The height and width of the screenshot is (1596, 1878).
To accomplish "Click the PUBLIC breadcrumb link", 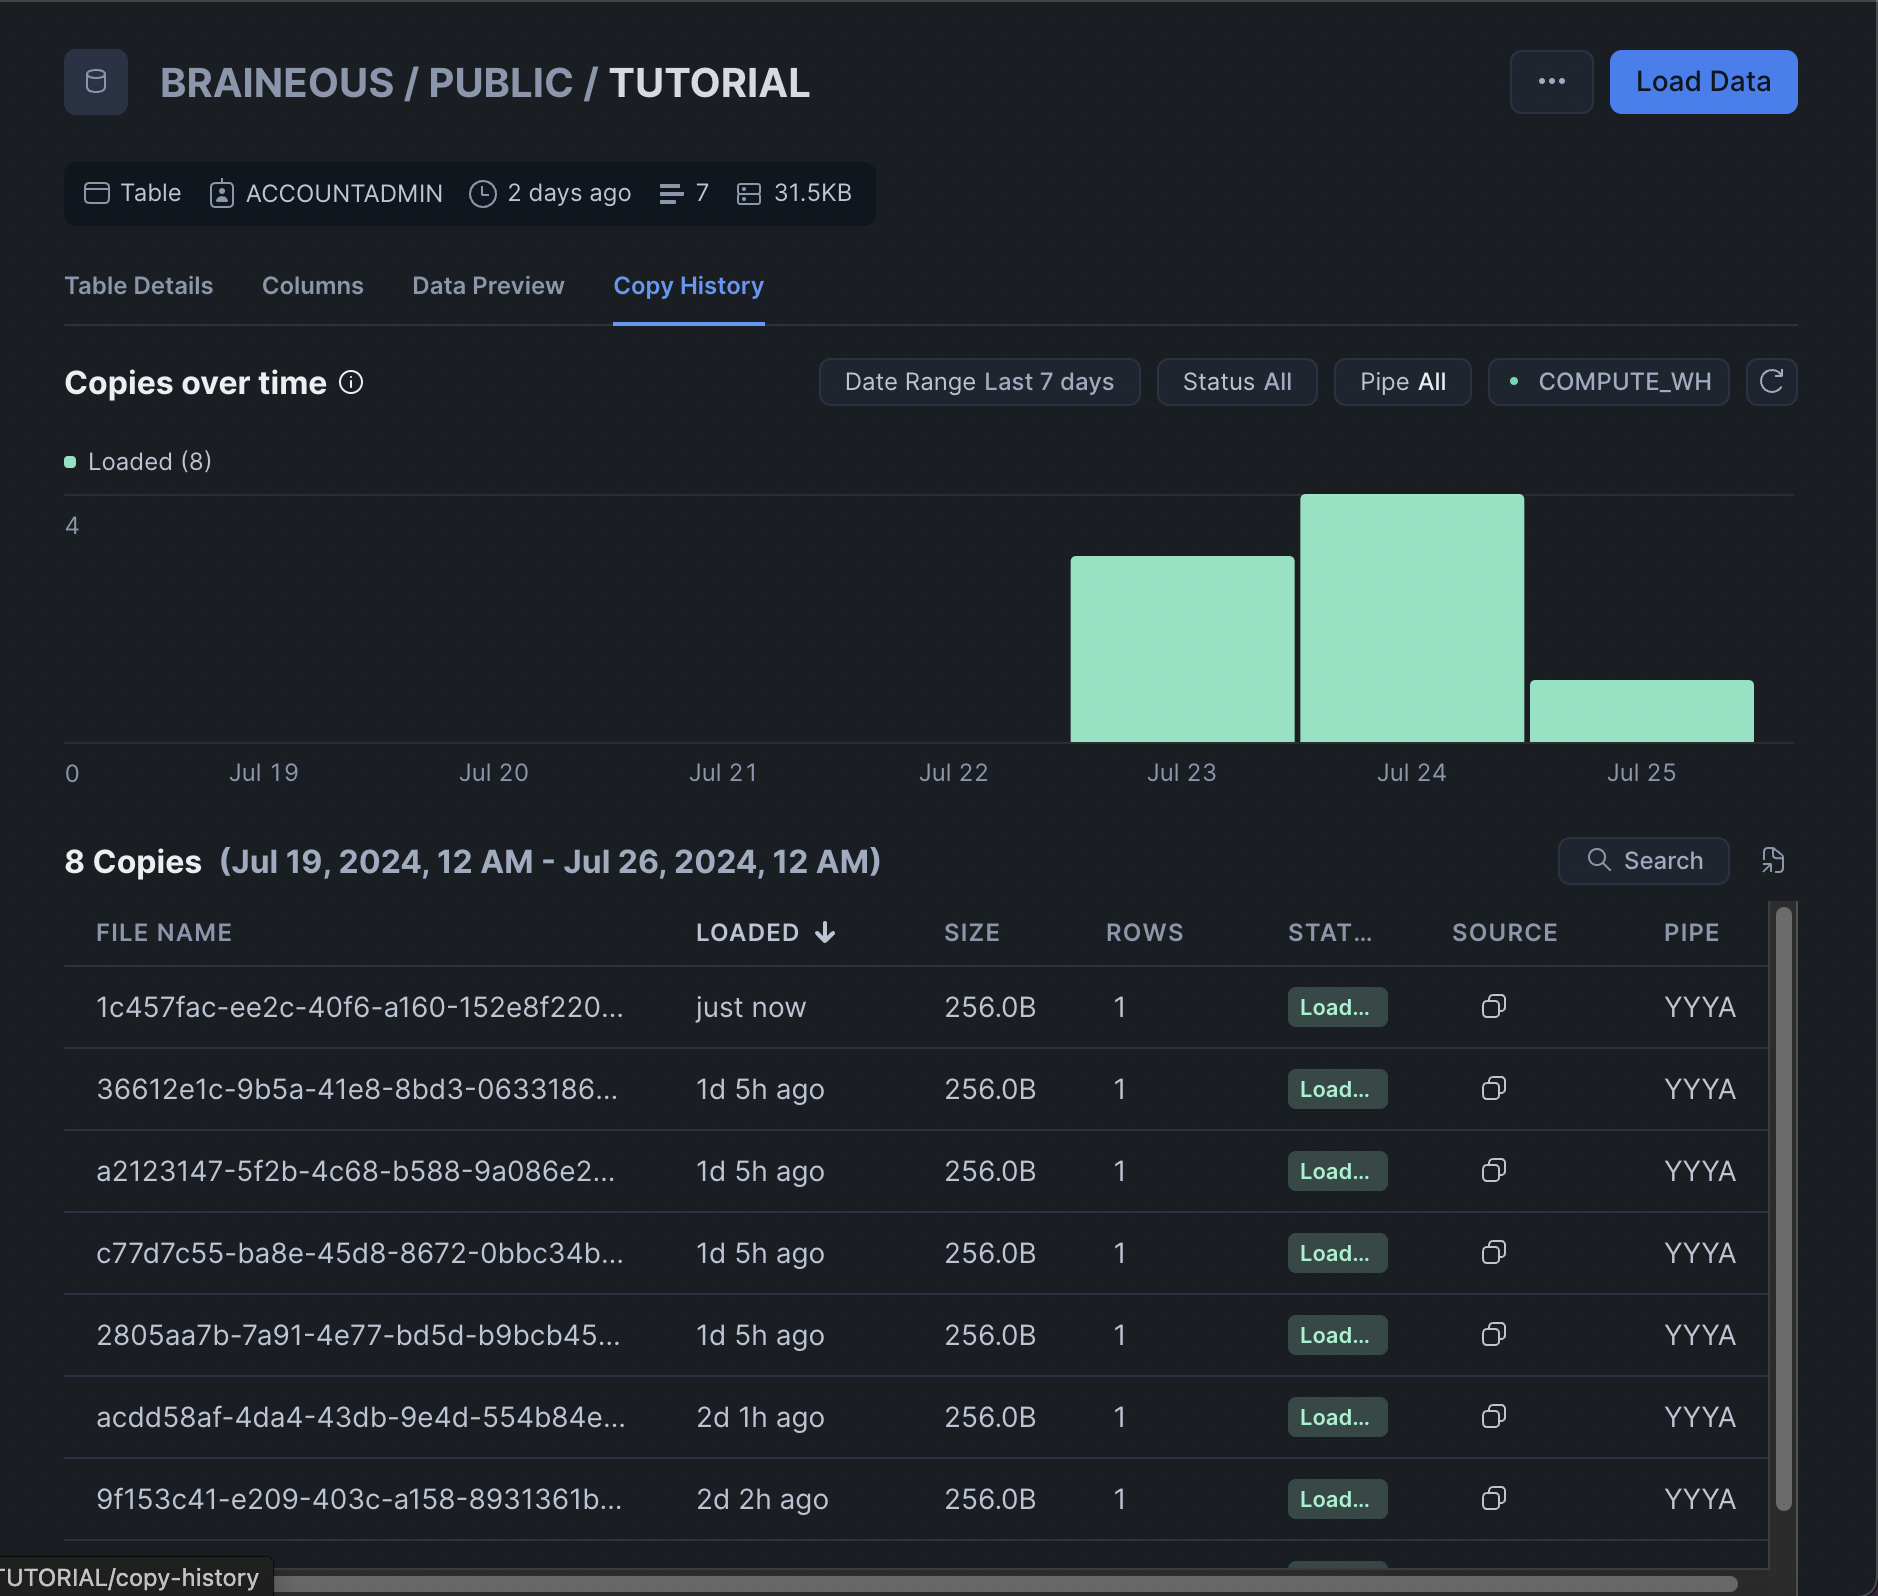I will [501, 83].
